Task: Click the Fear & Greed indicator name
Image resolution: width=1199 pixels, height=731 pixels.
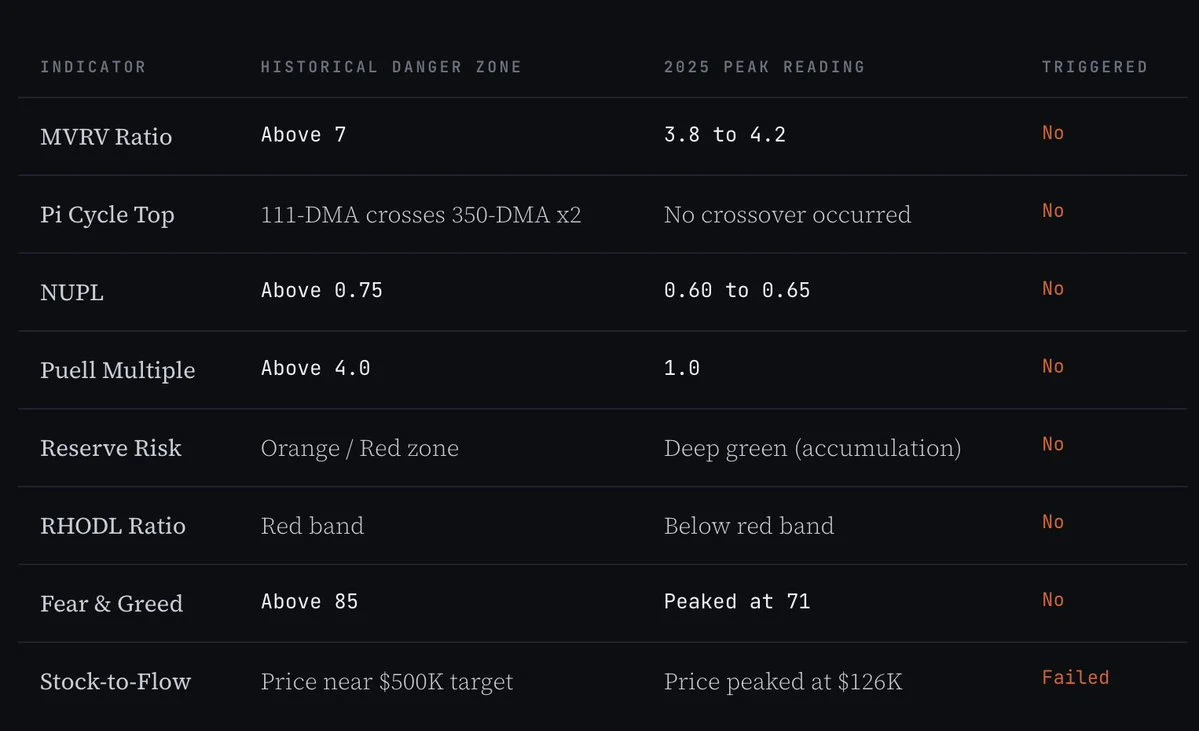Action: point(112,604)
